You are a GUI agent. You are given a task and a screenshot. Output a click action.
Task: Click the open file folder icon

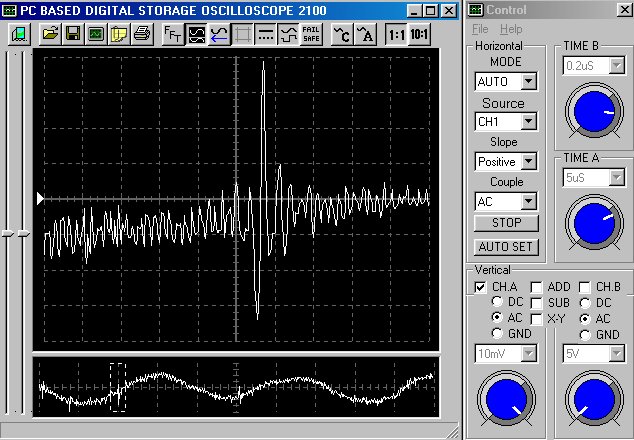tap(50, 33)
